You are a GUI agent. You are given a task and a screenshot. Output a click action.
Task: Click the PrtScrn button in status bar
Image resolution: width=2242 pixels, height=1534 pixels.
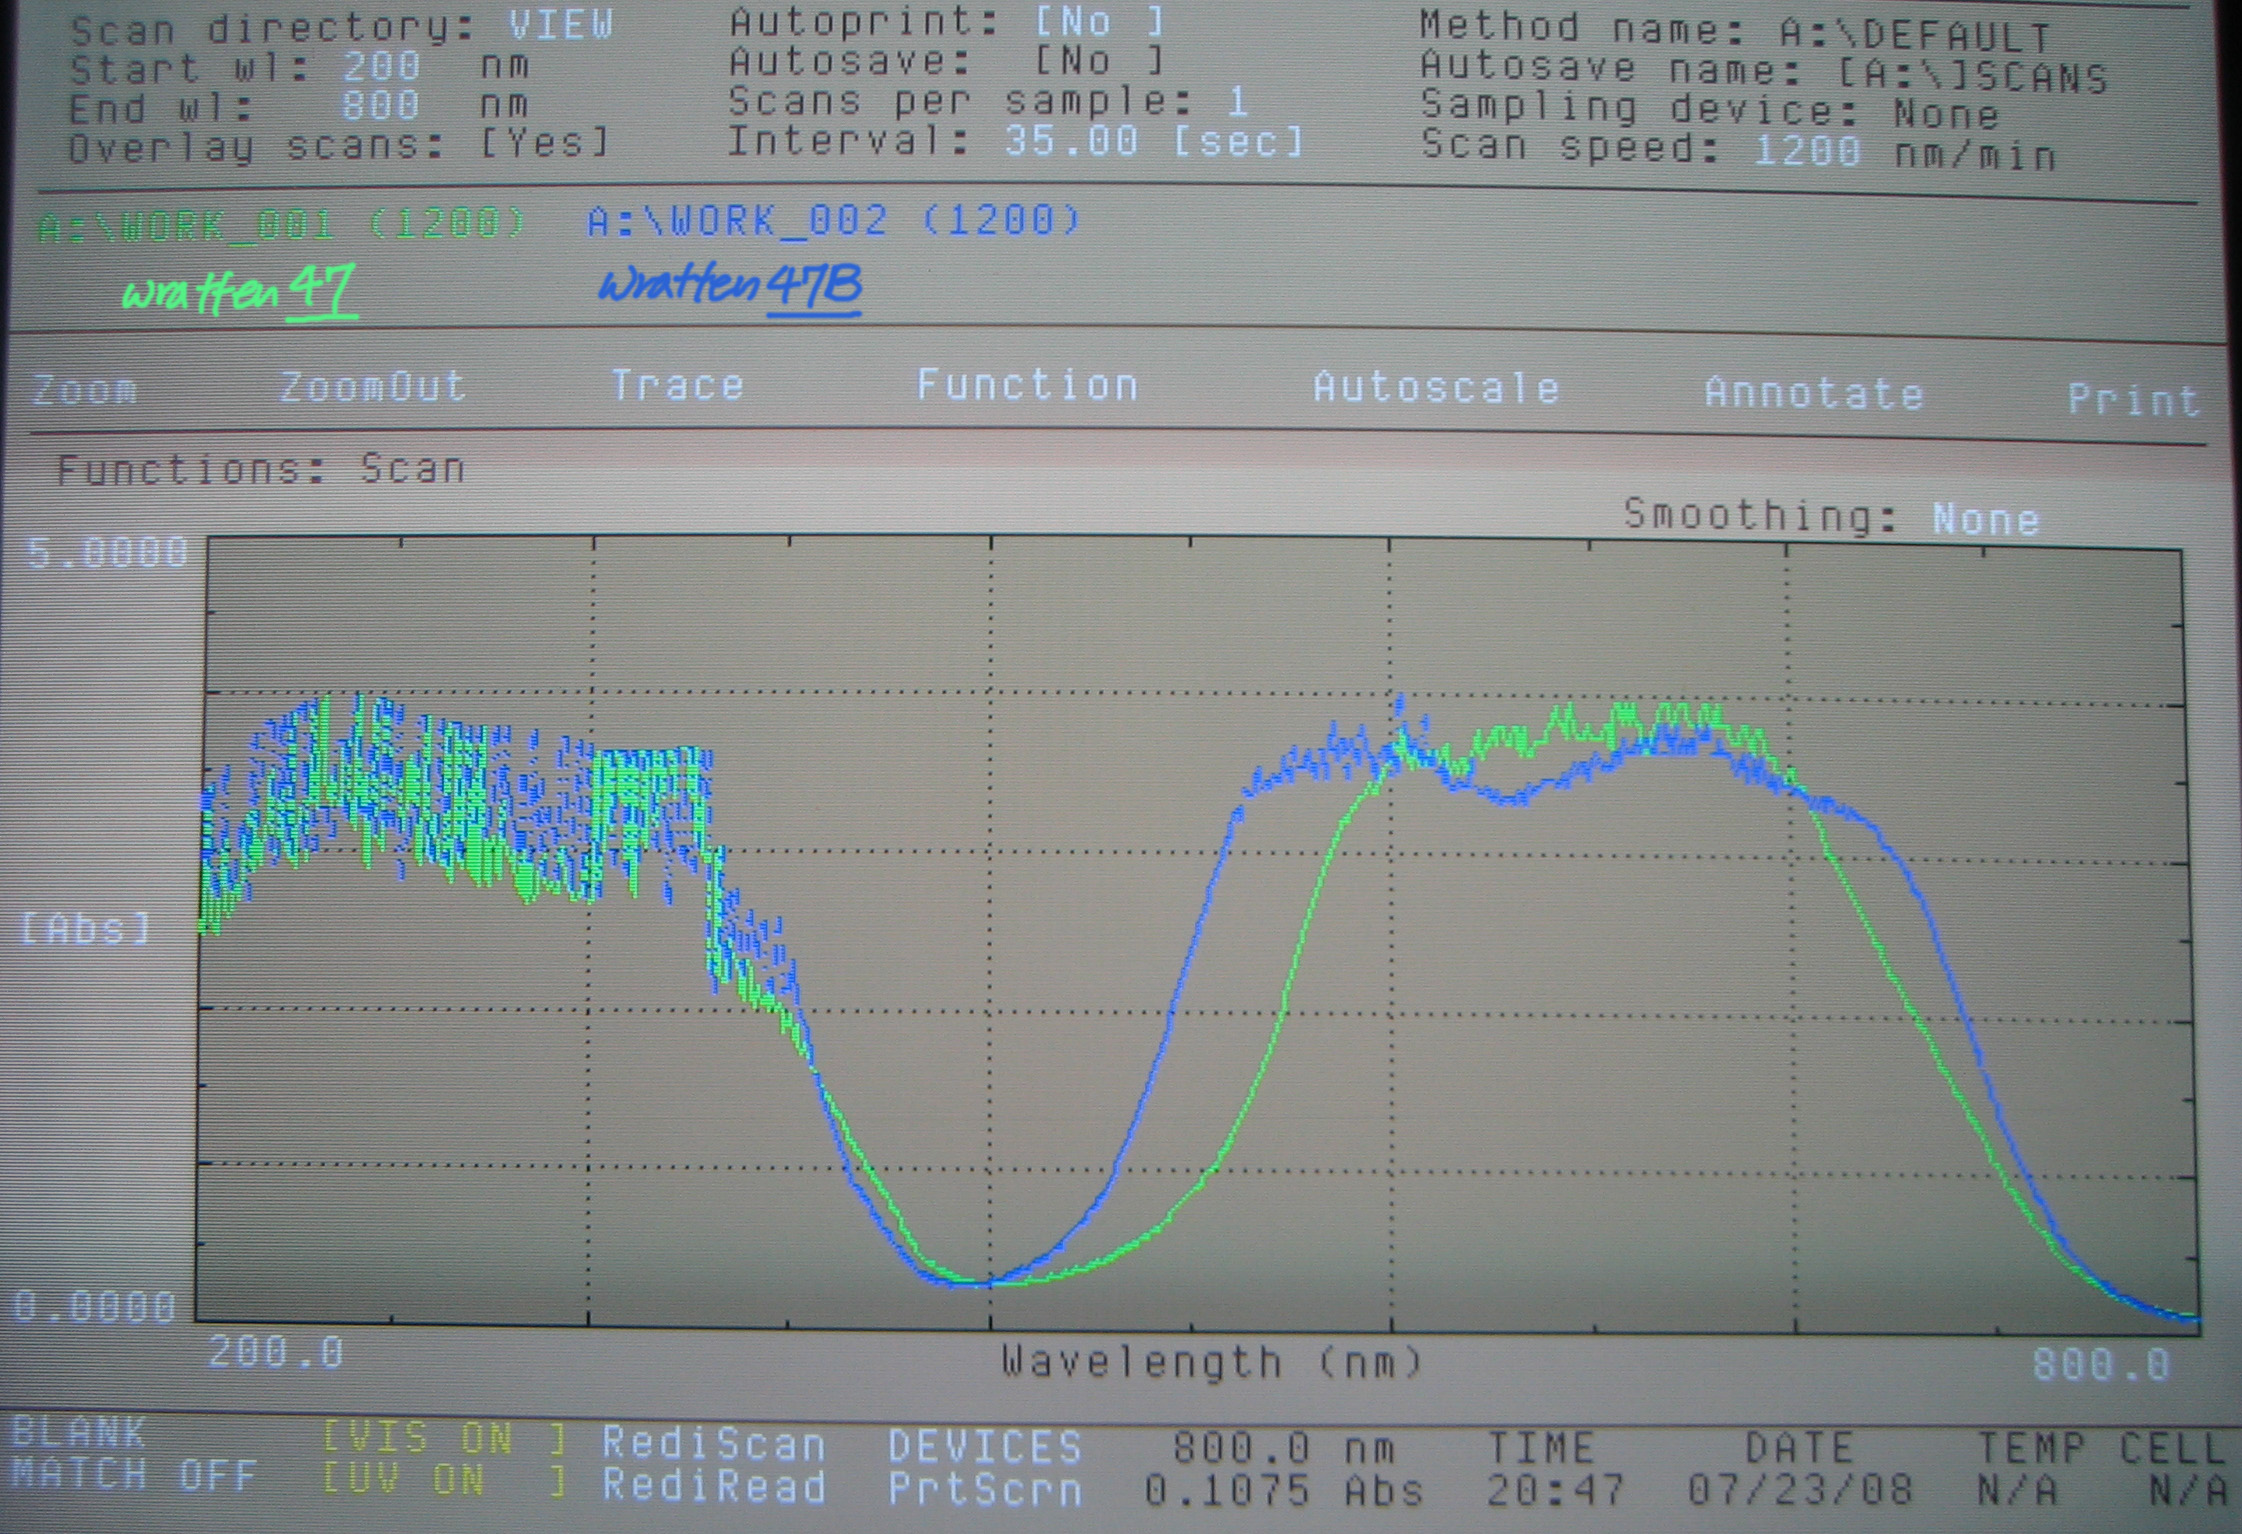click(985, 1490)
